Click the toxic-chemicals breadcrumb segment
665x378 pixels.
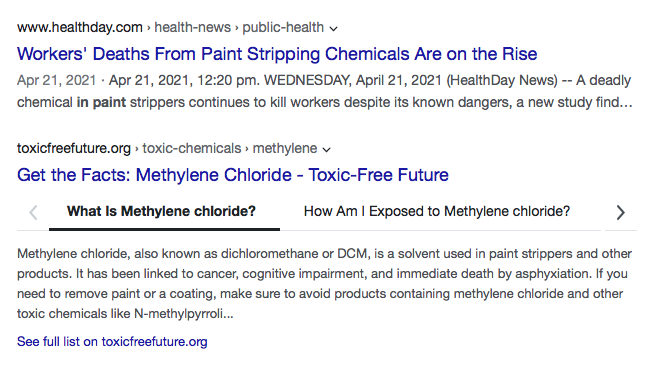(x=192, y=148)
